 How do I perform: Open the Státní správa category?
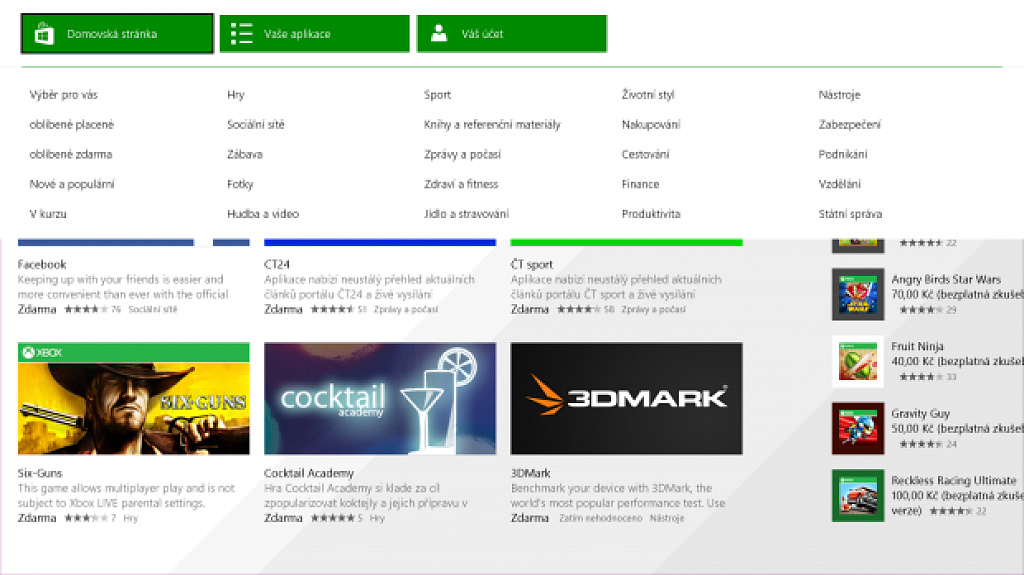(x=850, y=214)
